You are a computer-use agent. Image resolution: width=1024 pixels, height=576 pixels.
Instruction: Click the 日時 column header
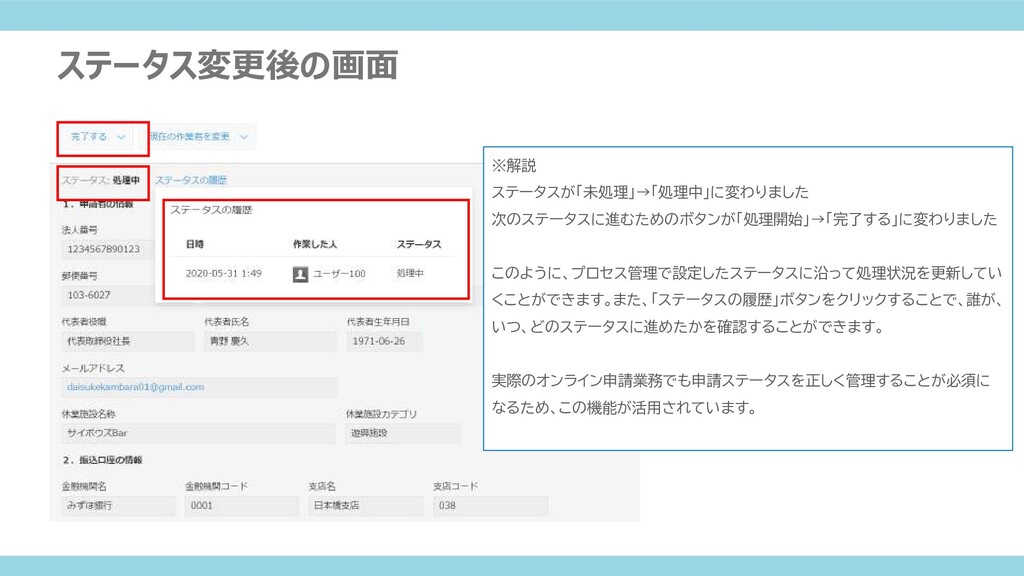coord(195,244)
